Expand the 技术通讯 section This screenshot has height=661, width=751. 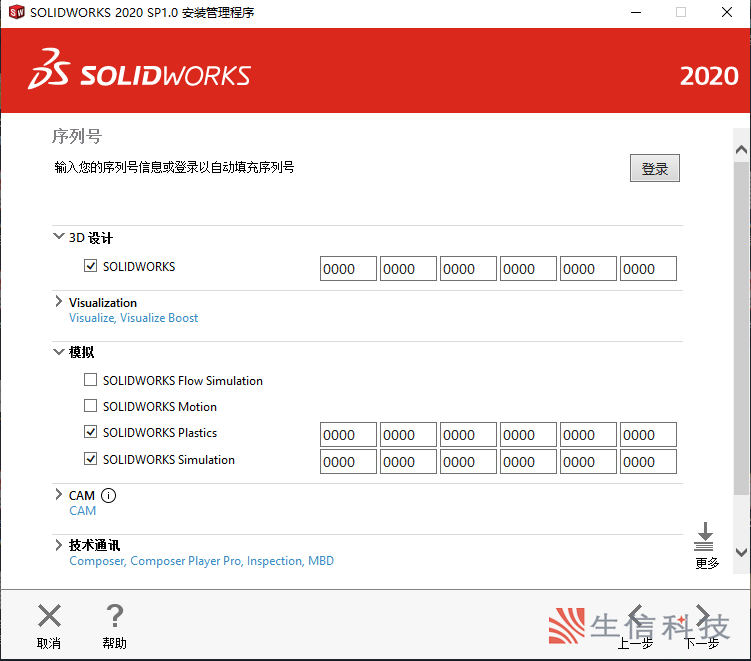point(58,545)
